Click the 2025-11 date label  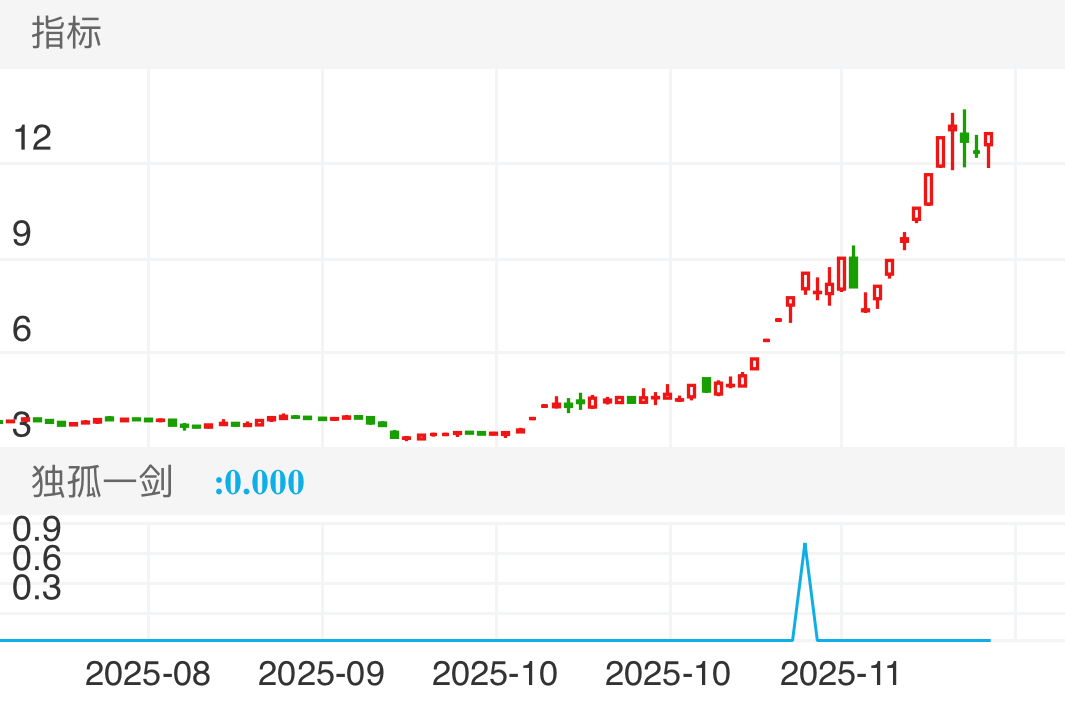click(841, 674)
